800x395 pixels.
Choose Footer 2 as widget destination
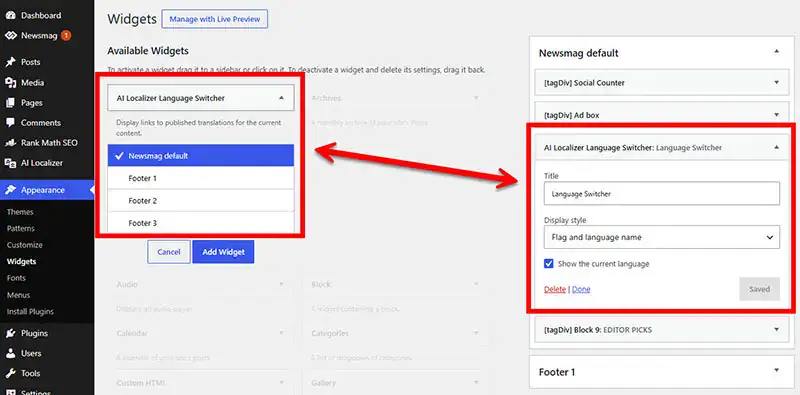[201, 201]
